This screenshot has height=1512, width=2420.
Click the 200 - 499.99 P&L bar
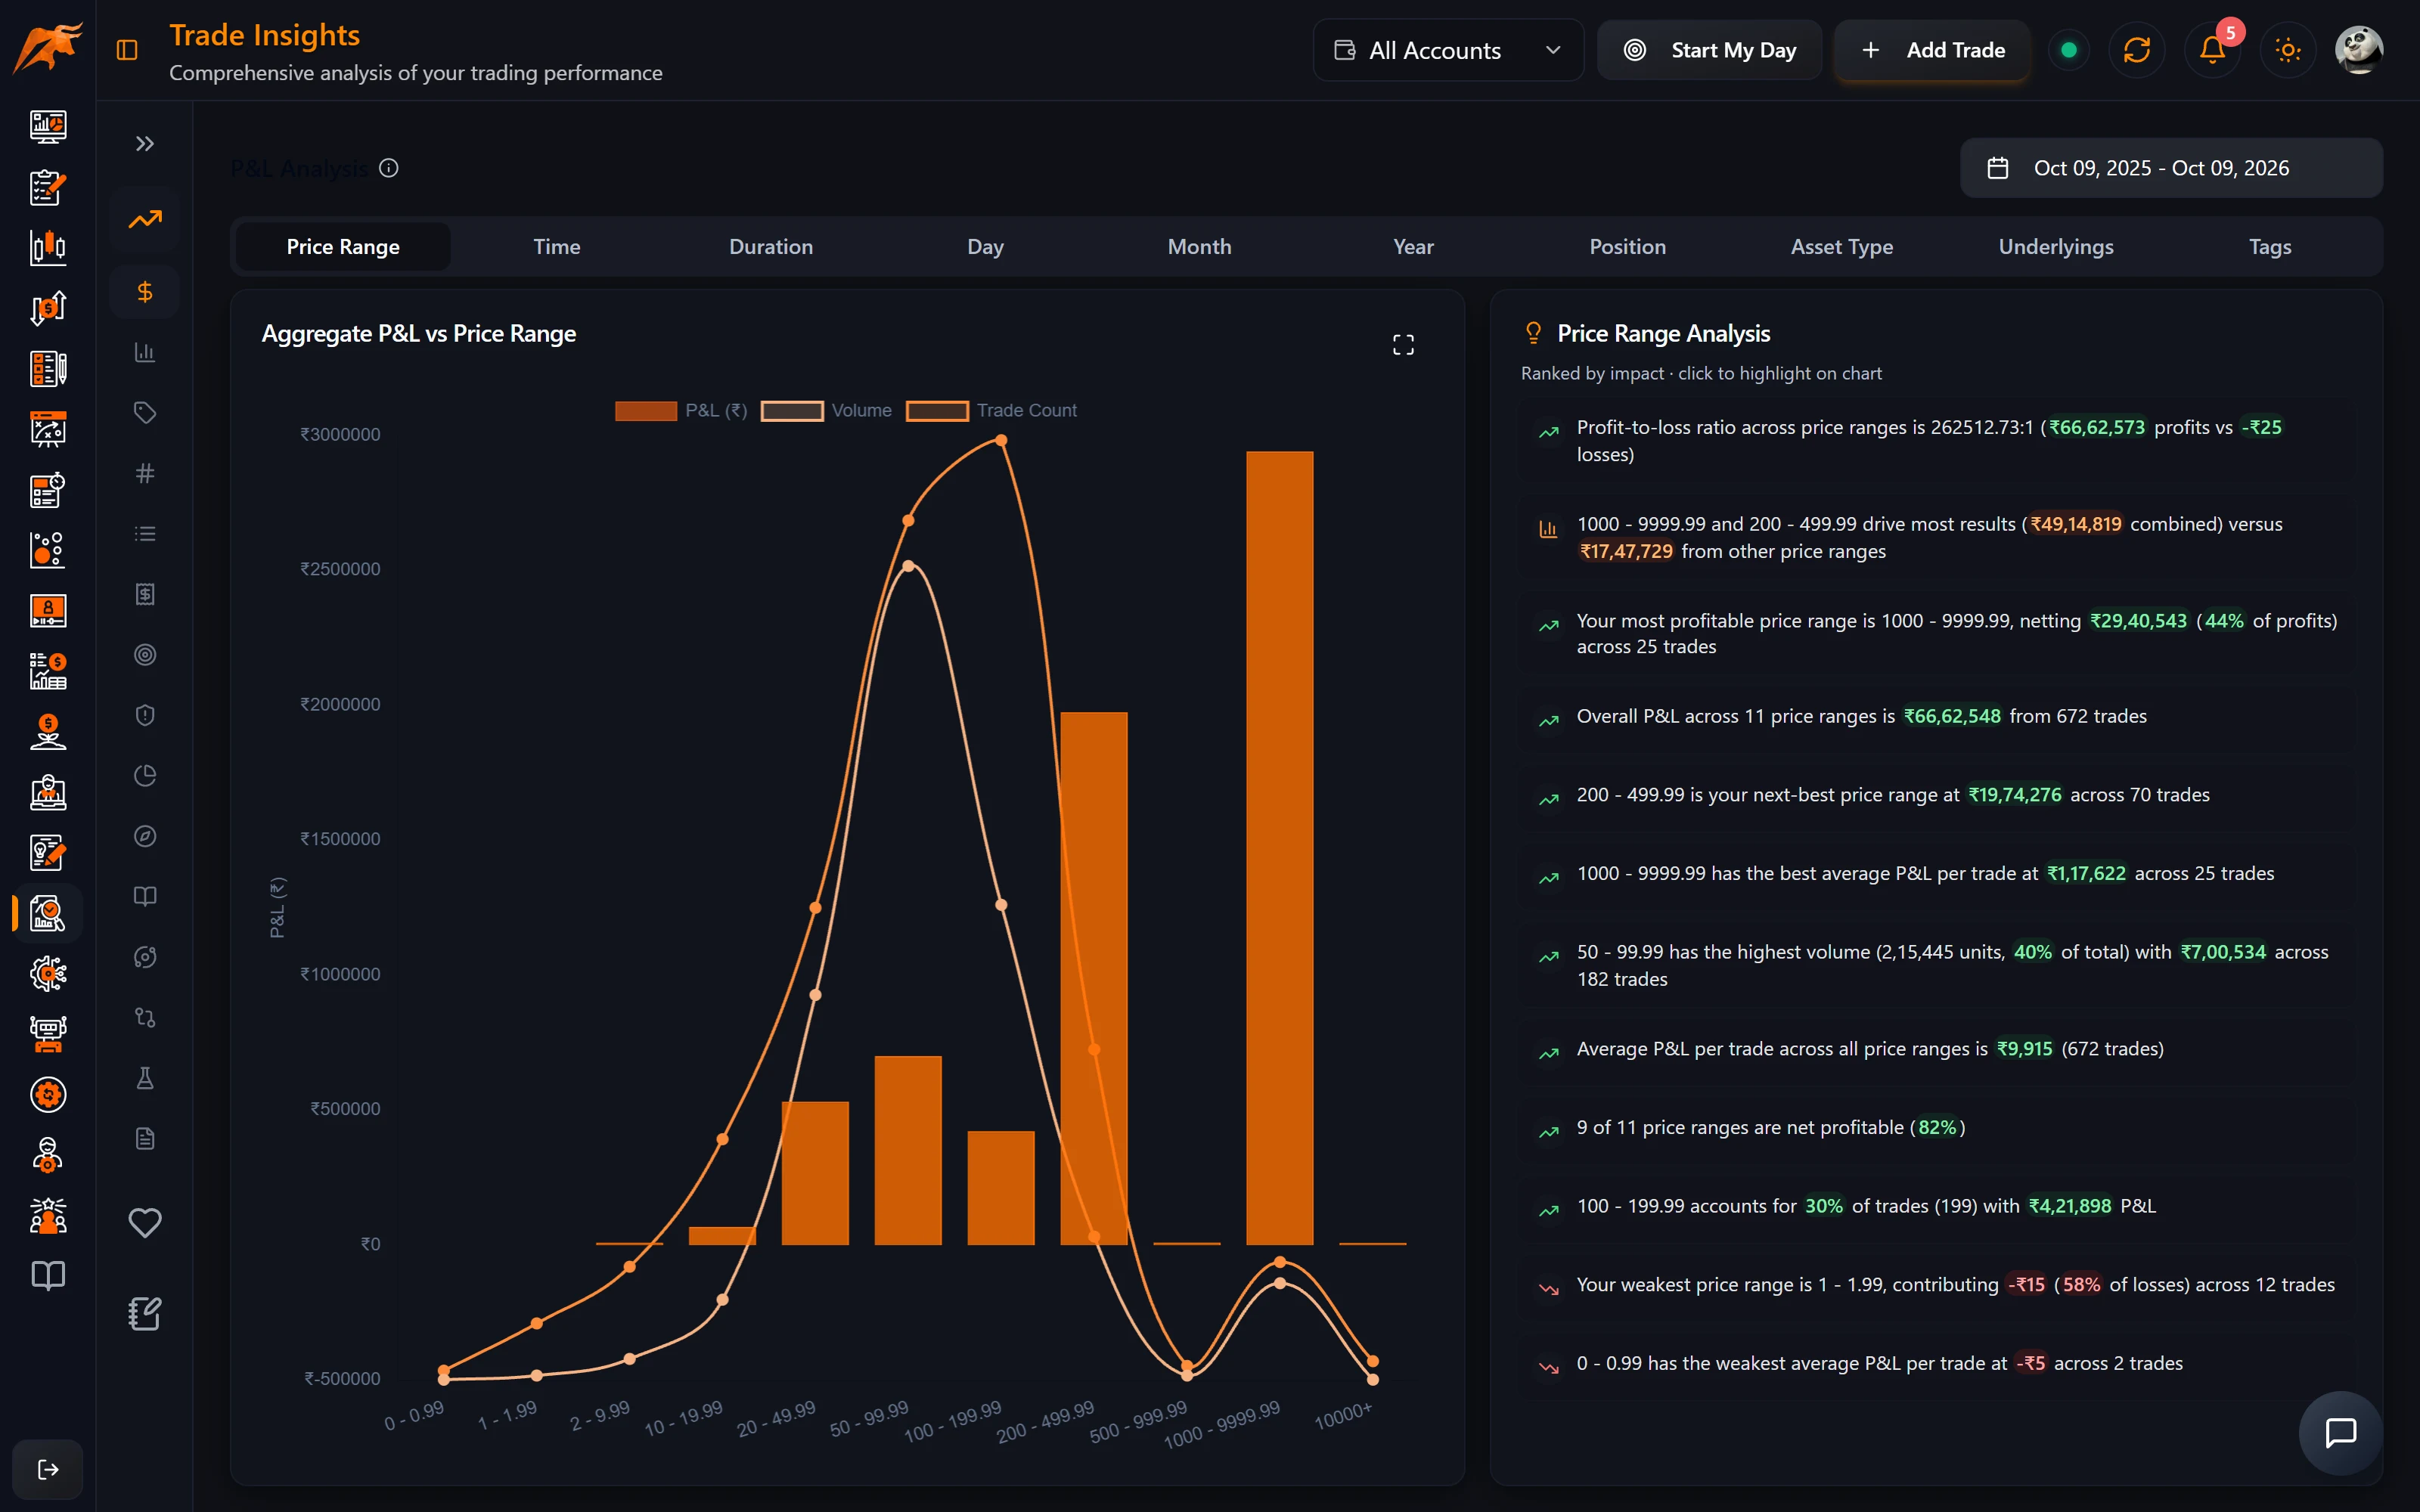click(1093, 978)
